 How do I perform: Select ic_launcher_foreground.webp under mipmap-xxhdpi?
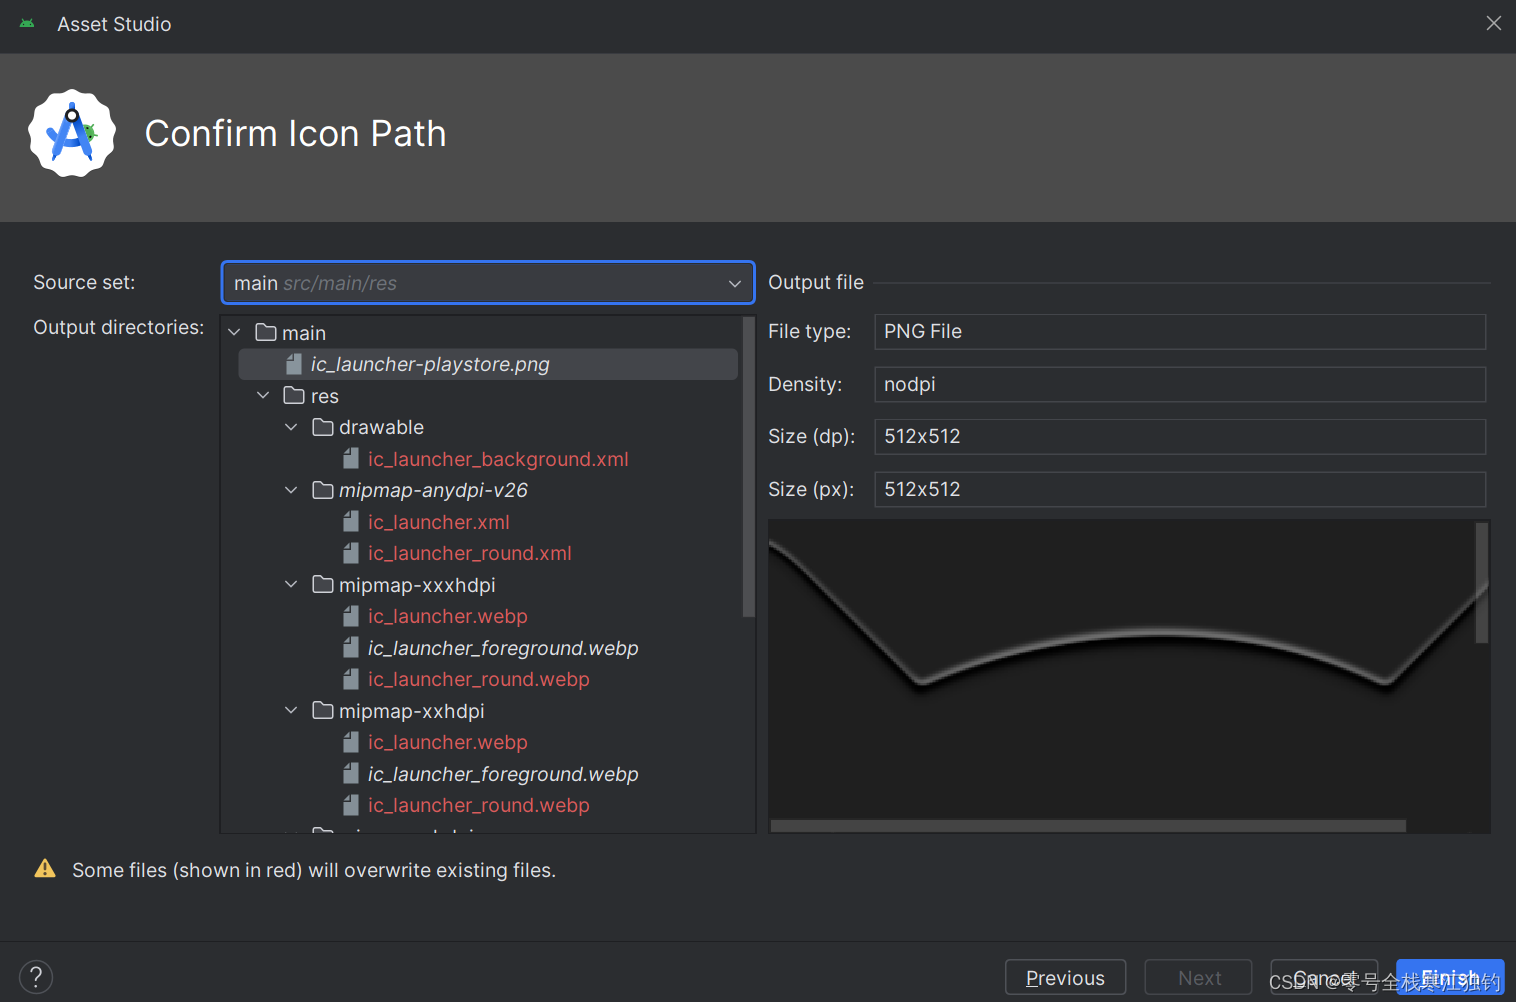pyautogui.click(x=503, y=774)
